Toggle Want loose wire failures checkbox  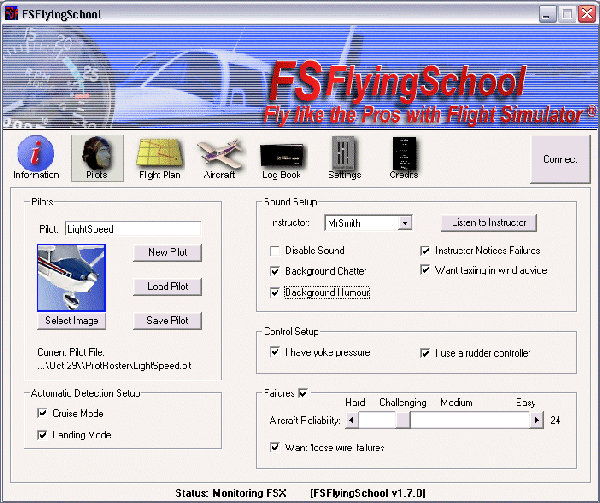(275, 447)
